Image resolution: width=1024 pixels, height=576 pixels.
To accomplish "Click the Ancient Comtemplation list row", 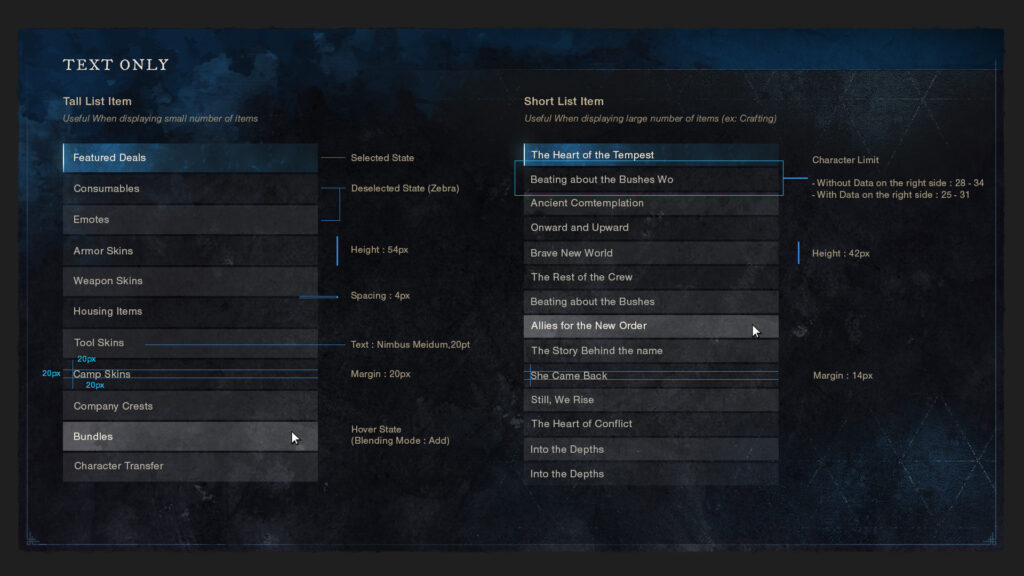I will point(651,203).
